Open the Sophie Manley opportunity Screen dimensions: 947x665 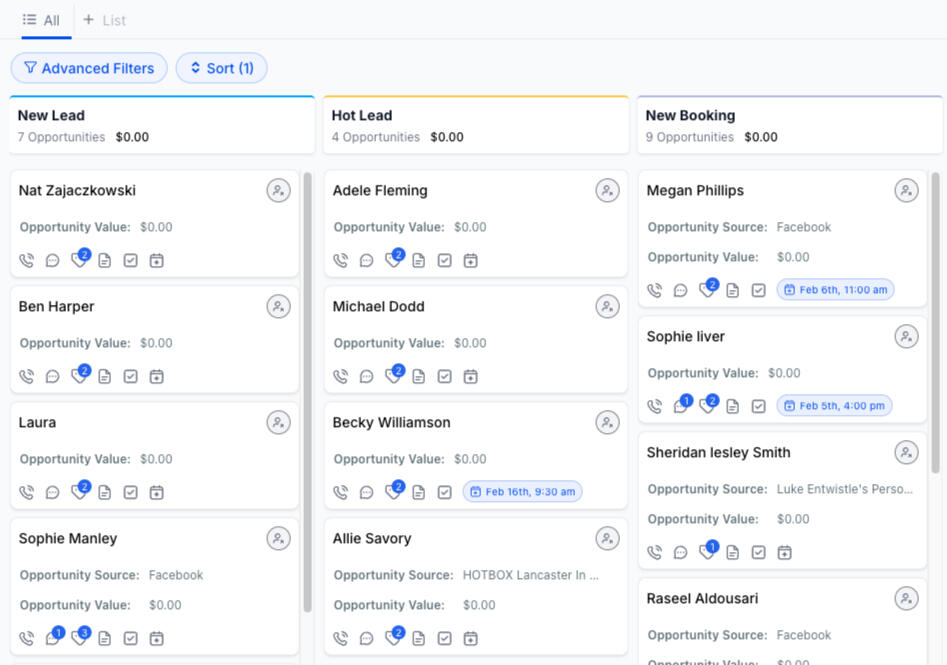pyautogui.click(x=68, y=539)
